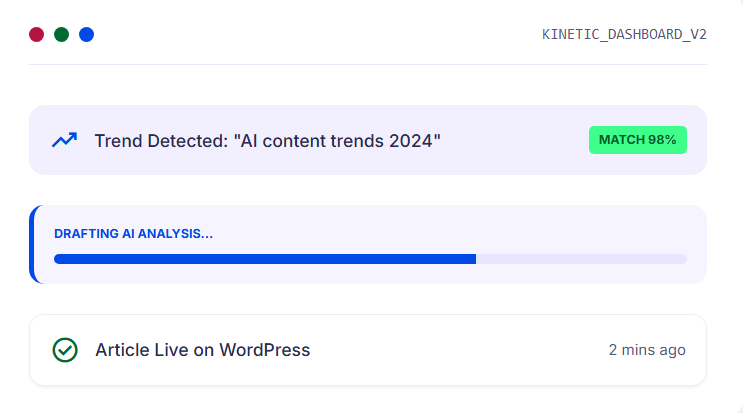Click the red window dot
This screenshot has width=743, height=413.
[36, 35]
